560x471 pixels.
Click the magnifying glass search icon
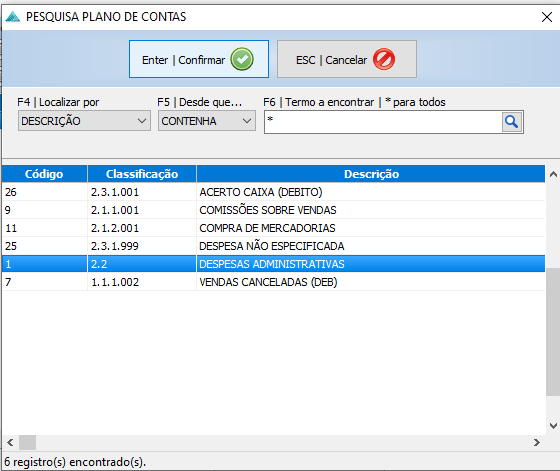[512, 122]
